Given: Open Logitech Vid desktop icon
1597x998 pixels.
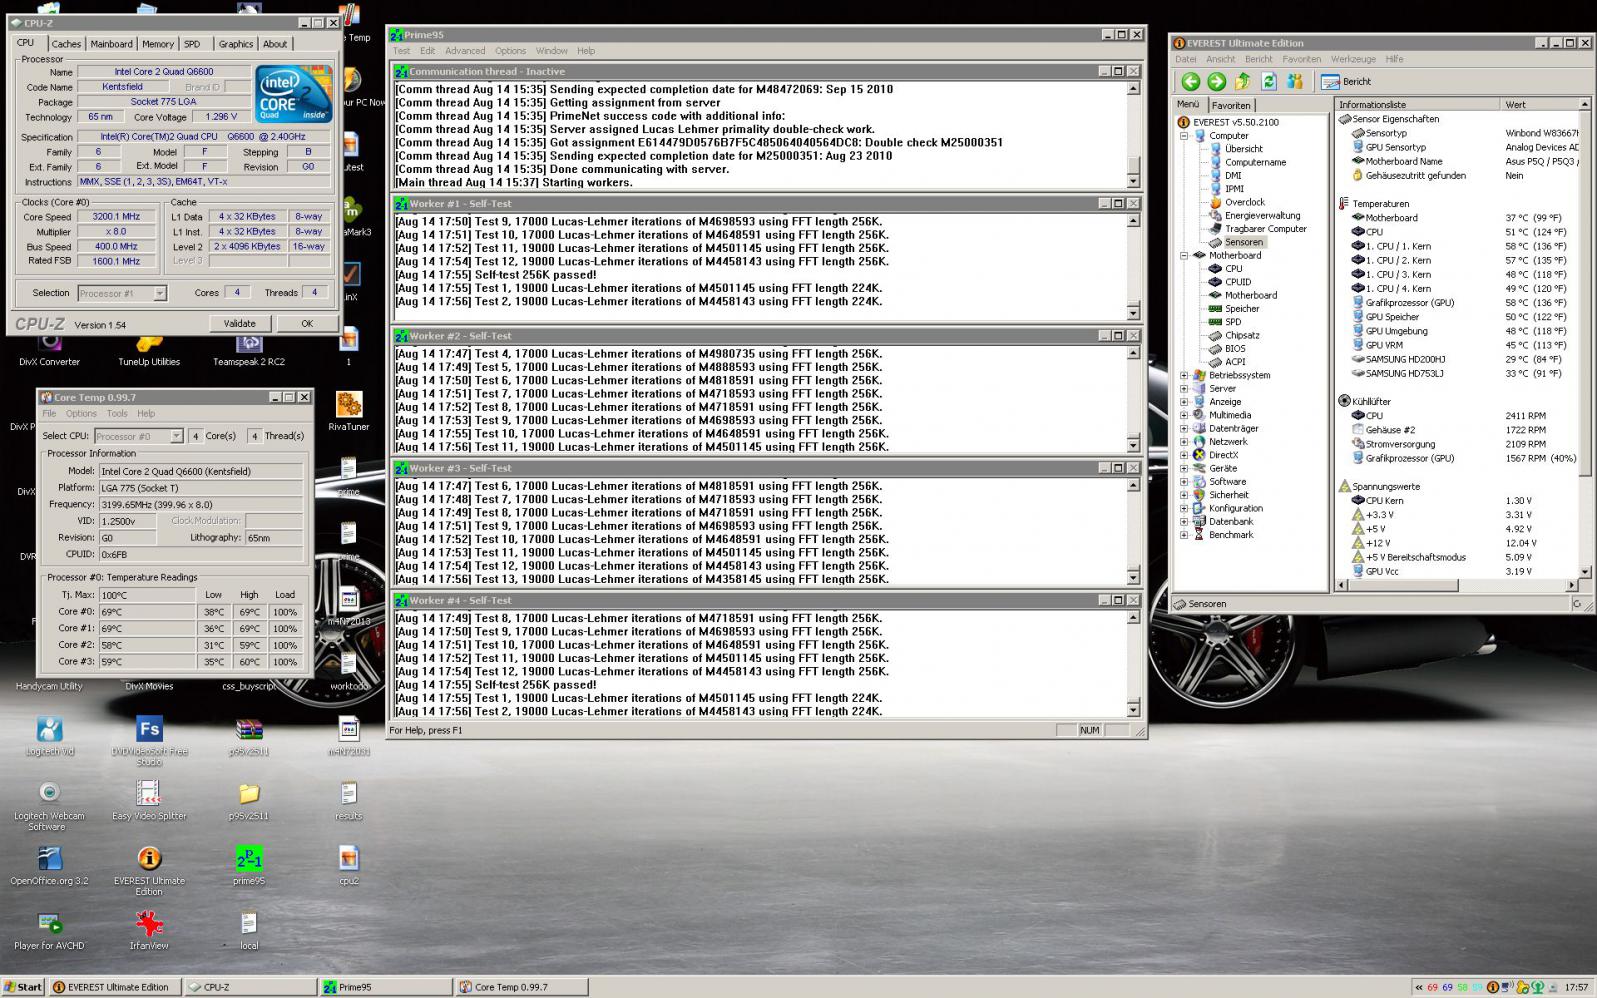Looking at the screenshot, I should pos(49,736).
